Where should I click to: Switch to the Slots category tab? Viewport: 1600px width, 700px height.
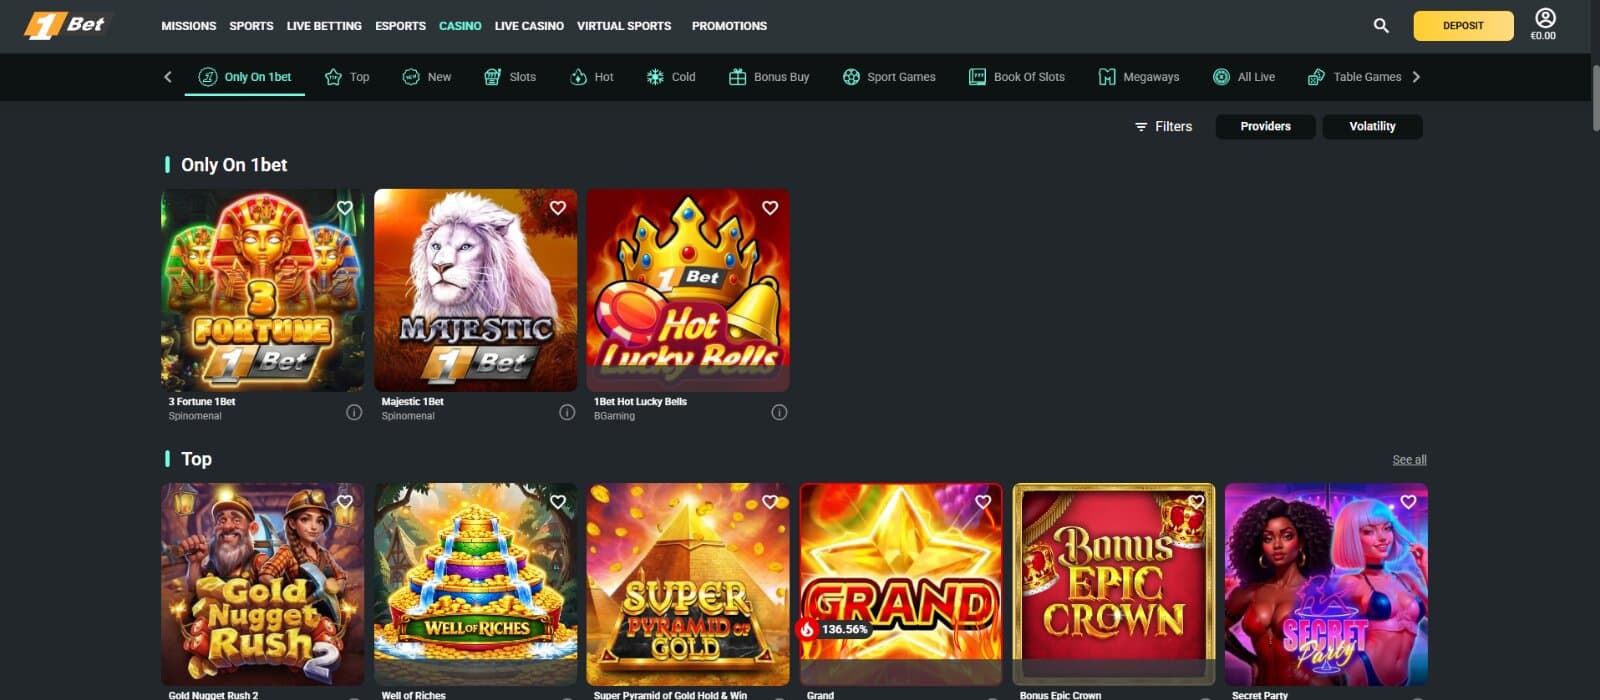[510, 77]
